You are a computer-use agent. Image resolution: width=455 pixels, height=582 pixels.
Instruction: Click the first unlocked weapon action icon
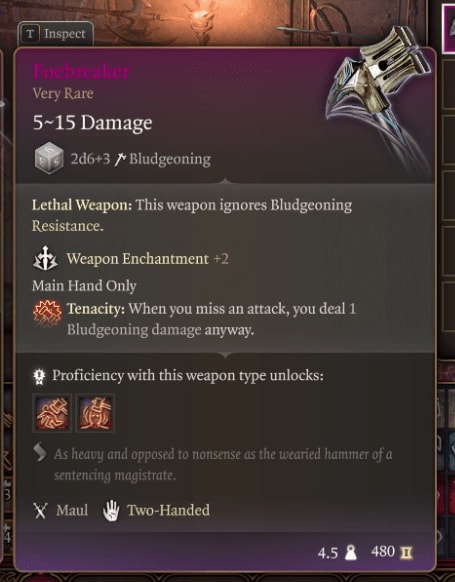click(52, 413)
